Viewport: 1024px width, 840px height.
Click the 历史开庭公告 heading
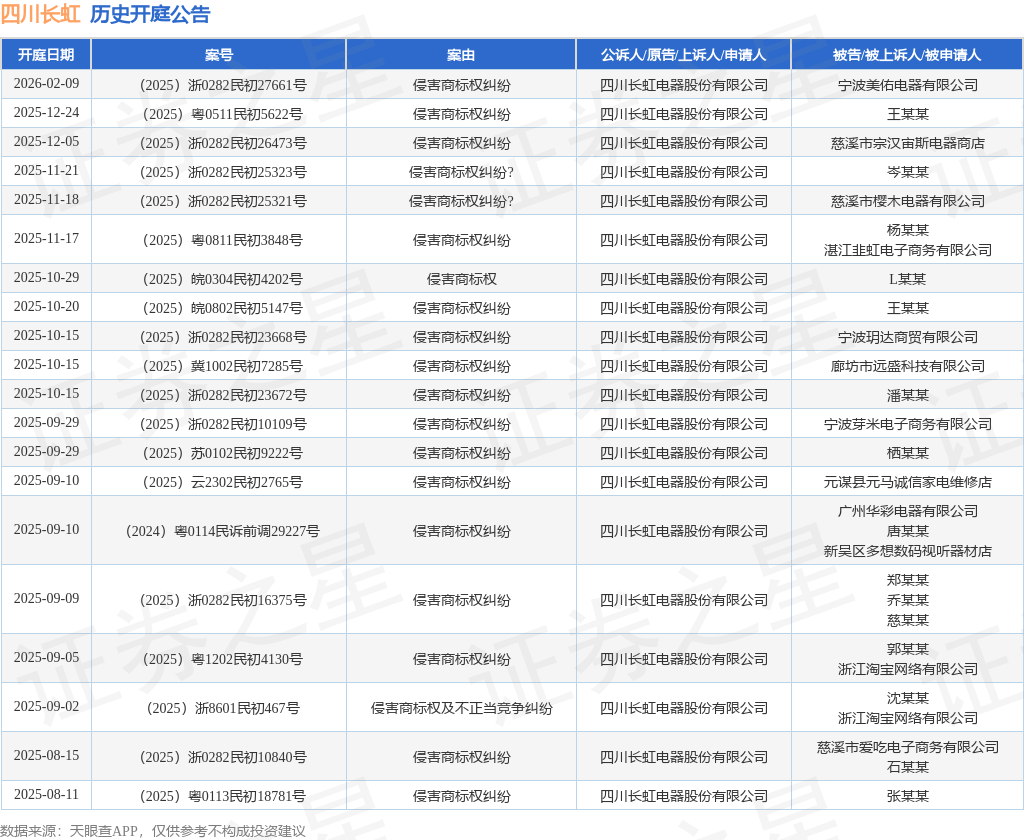point(150,14)
